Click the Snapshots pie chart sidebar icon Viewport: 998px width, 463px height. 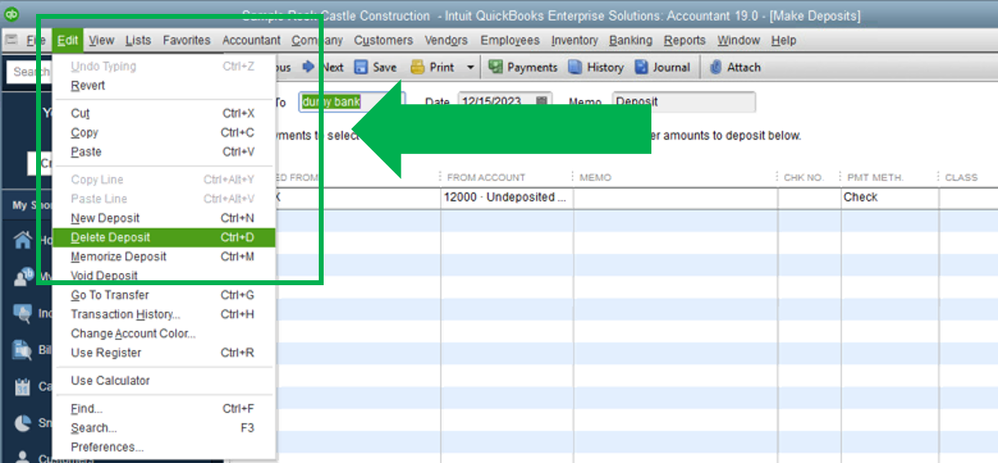(x=23, y=423)
